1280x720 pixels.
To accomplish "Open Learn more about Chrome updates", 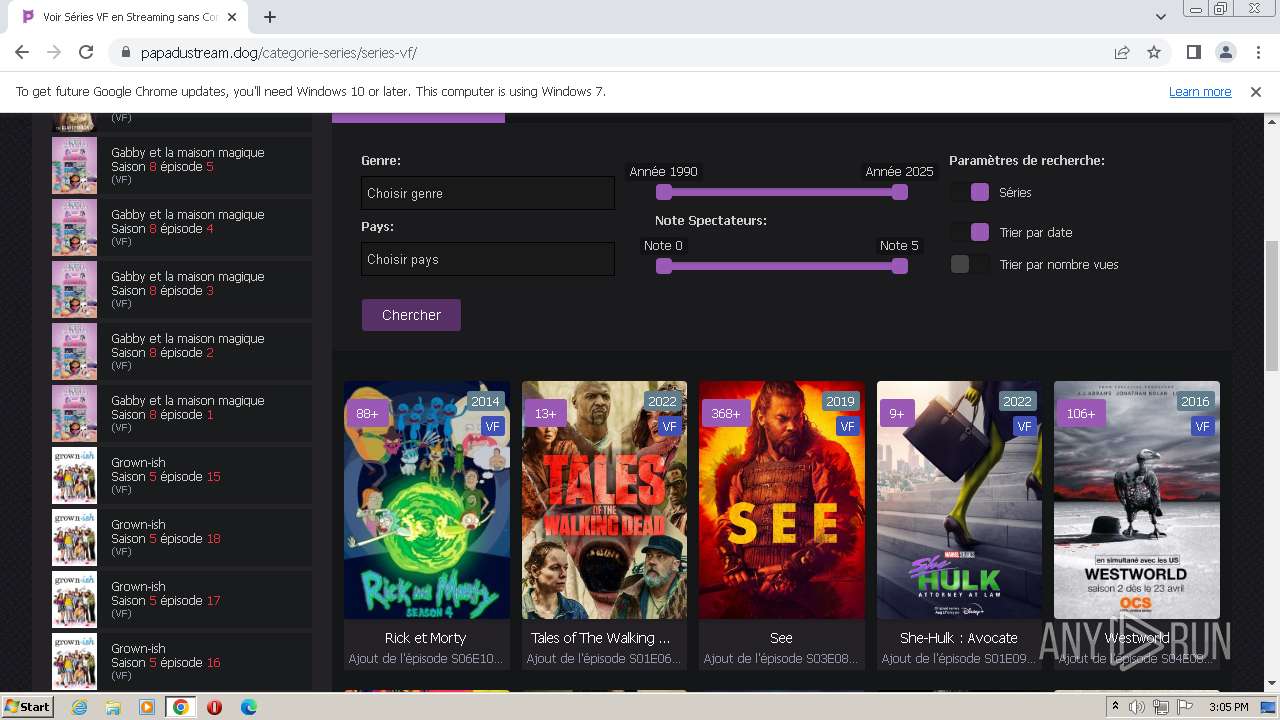I will point(1200,91).
